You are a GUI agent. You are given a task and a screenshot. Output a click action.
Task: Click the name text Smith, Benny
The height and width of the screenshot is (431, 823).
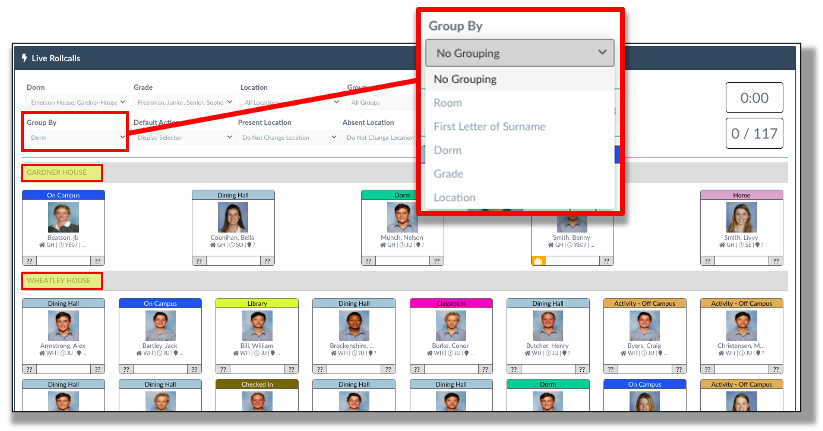click(x=572, y=238)
